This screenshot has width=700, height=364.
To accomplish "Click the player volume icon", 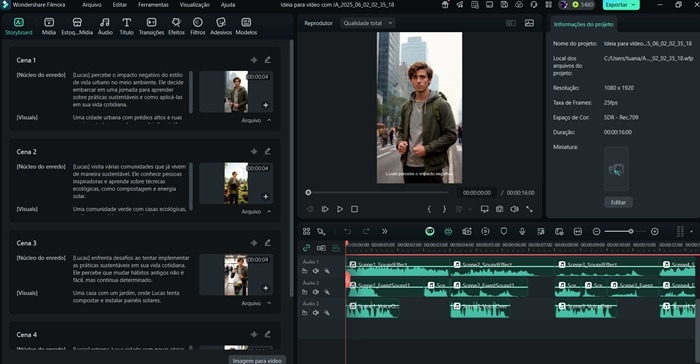I will pyautogui.click(x=514, y=209).
